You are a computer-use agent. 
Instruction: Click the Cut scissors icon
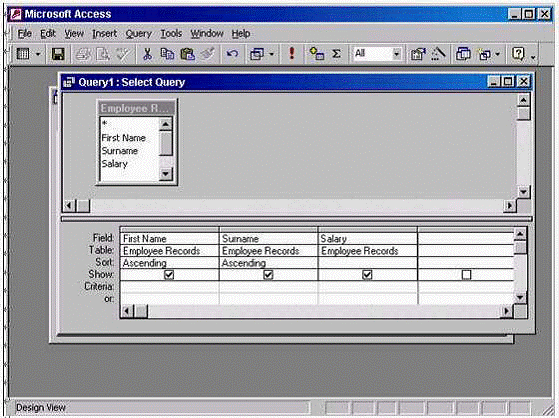[x=147, y=54]
